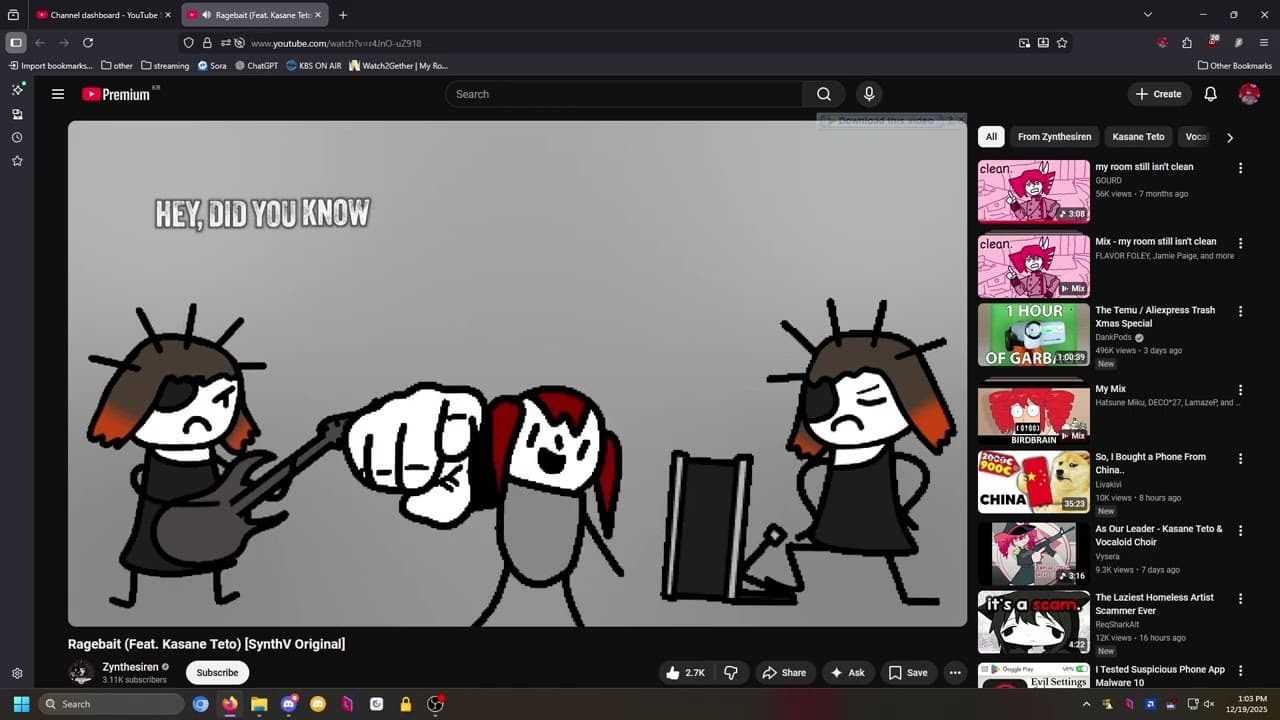Click the browser address bar URL
The height and width of the screenshot is (720, 1280).
pyautogui.click(x=336, y=43)
